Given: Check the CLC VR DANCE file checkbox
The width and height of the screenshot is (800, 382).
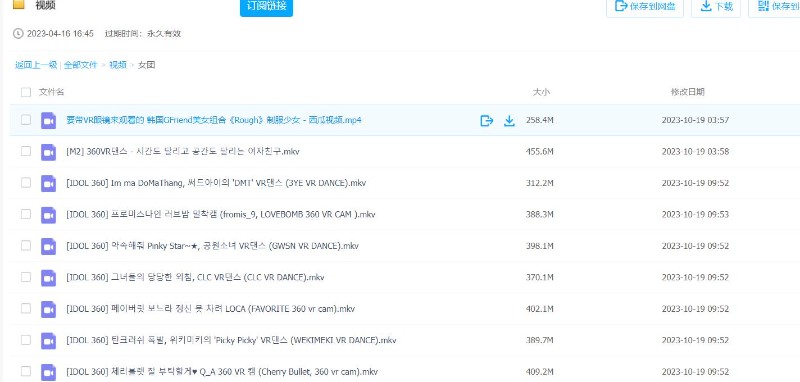Looking at the screenshot, I should pos(26,277).
